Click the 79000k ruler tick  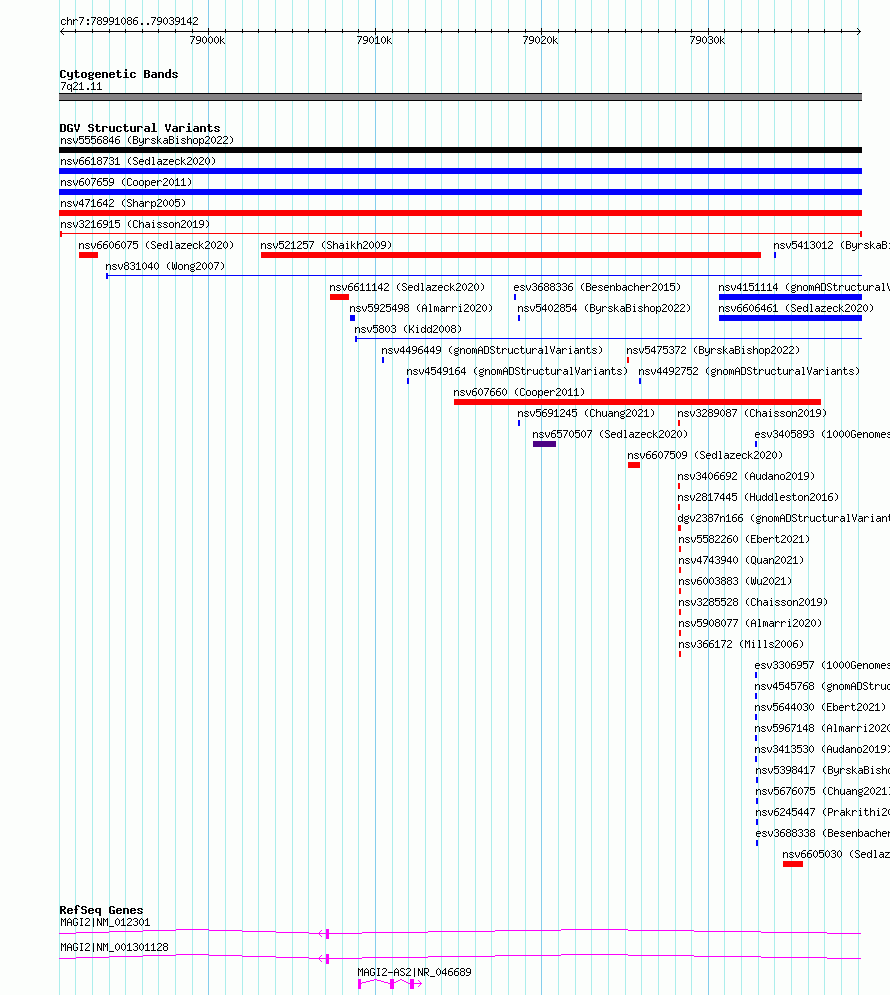tap(207, 40)
